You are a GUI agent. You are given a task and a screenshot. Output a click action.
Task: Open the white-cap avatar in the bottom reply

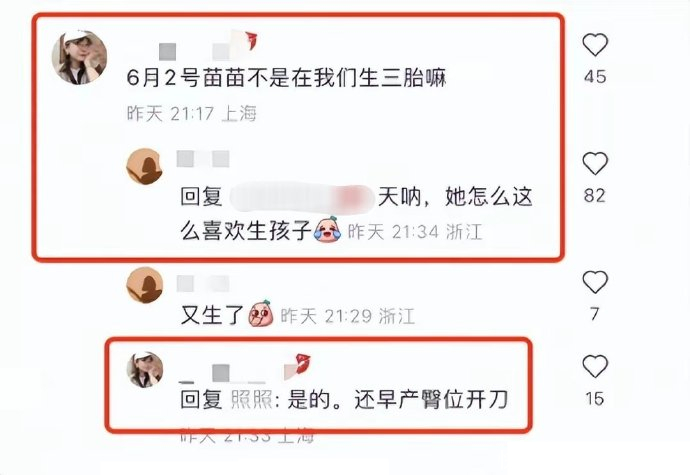pos(145,369)
